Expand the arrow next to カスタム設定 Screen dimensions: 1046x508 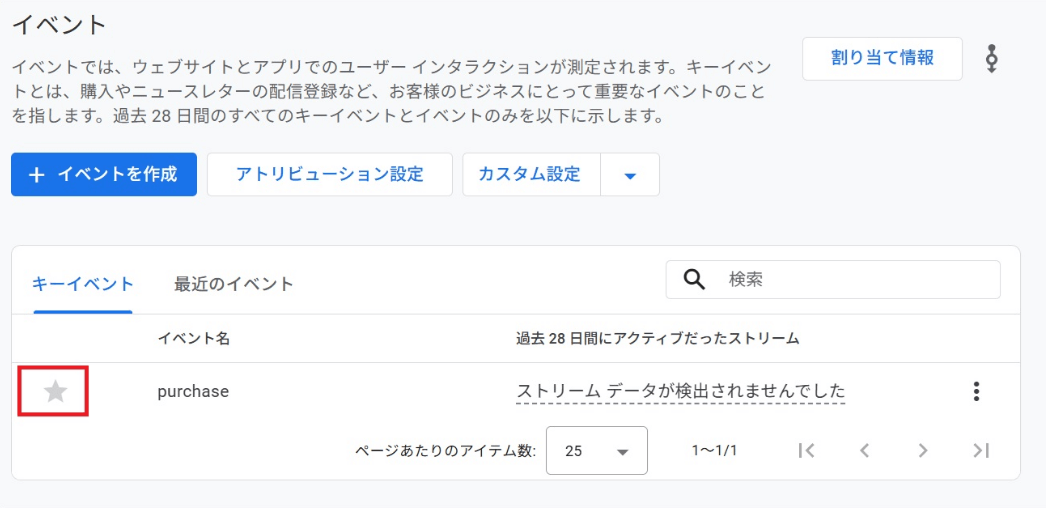pyautogui.click(x=630, y=175)
